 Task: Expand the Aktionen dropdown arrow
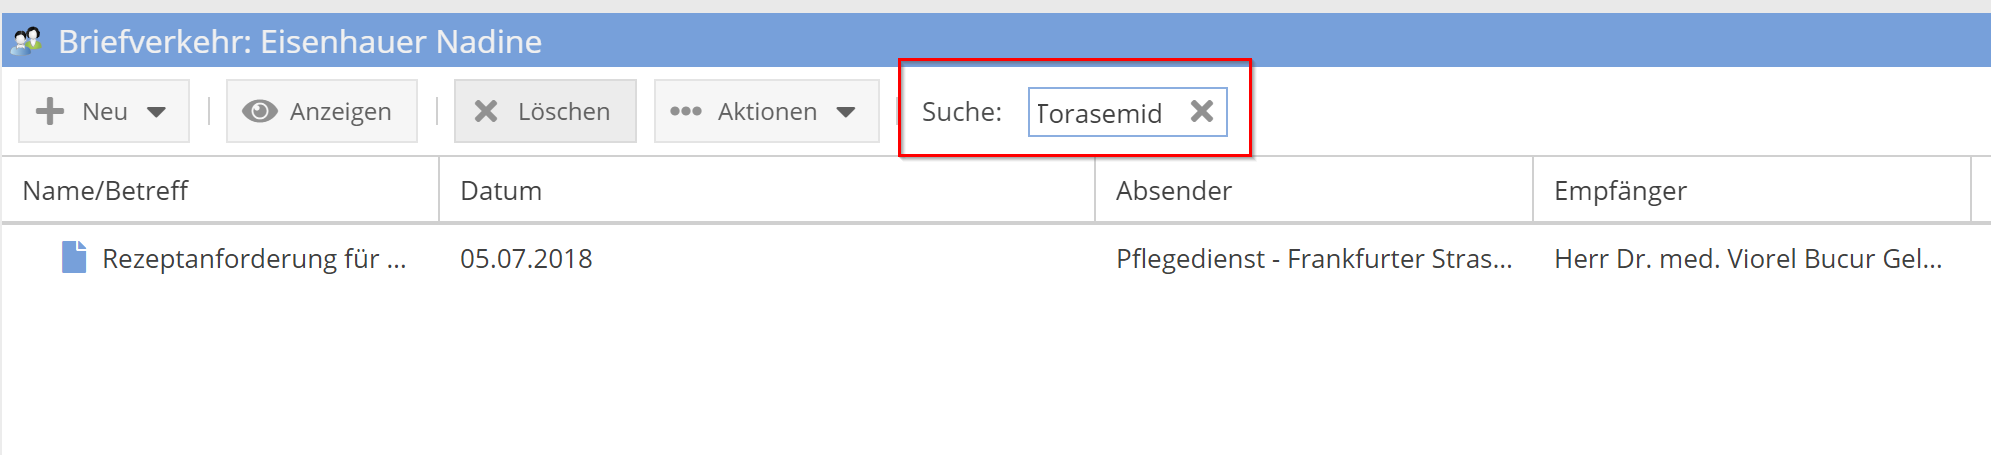[846, 112]
